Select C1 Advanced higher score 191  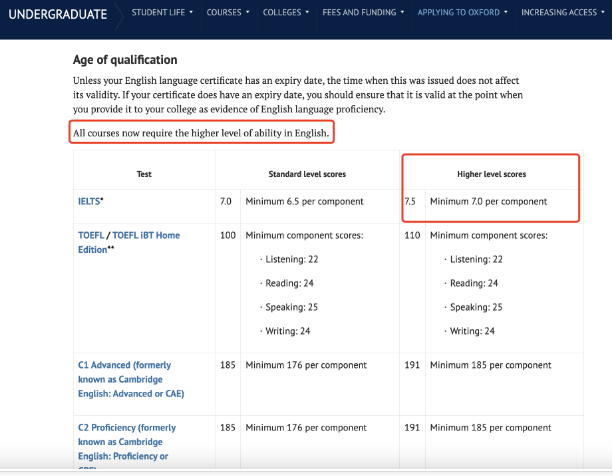click(412, 365)
